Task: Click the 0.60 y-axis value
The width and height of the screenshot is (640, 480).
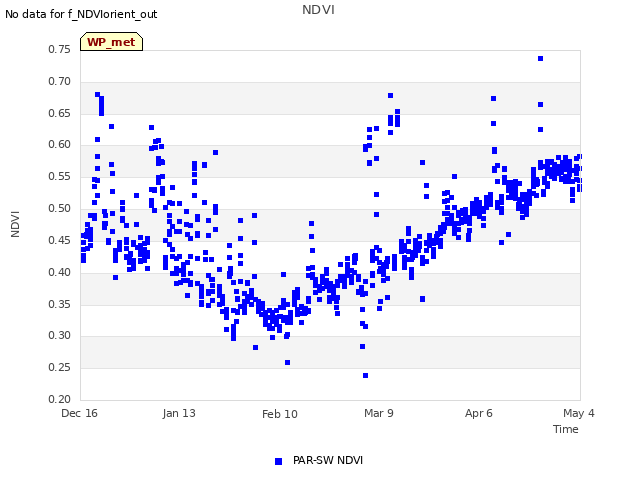Action: pos(60,144)
